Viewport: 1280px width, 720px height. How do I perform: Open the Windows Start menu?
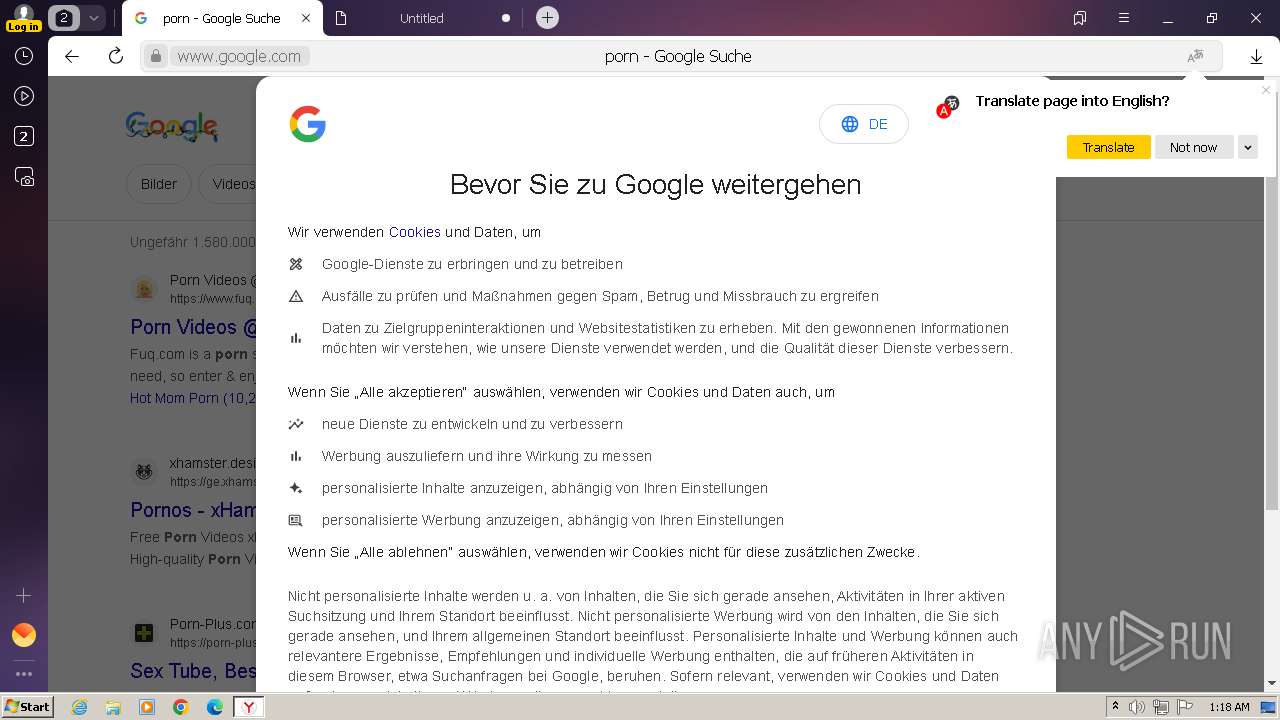pos(27,707)
